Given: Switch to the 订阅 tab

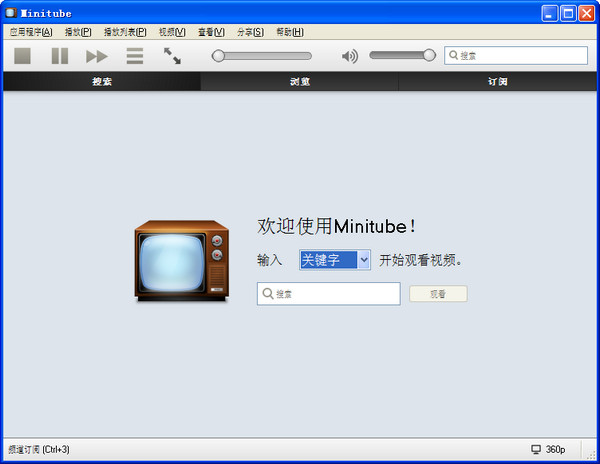Looking at the screenshot, I should [497, 81].
